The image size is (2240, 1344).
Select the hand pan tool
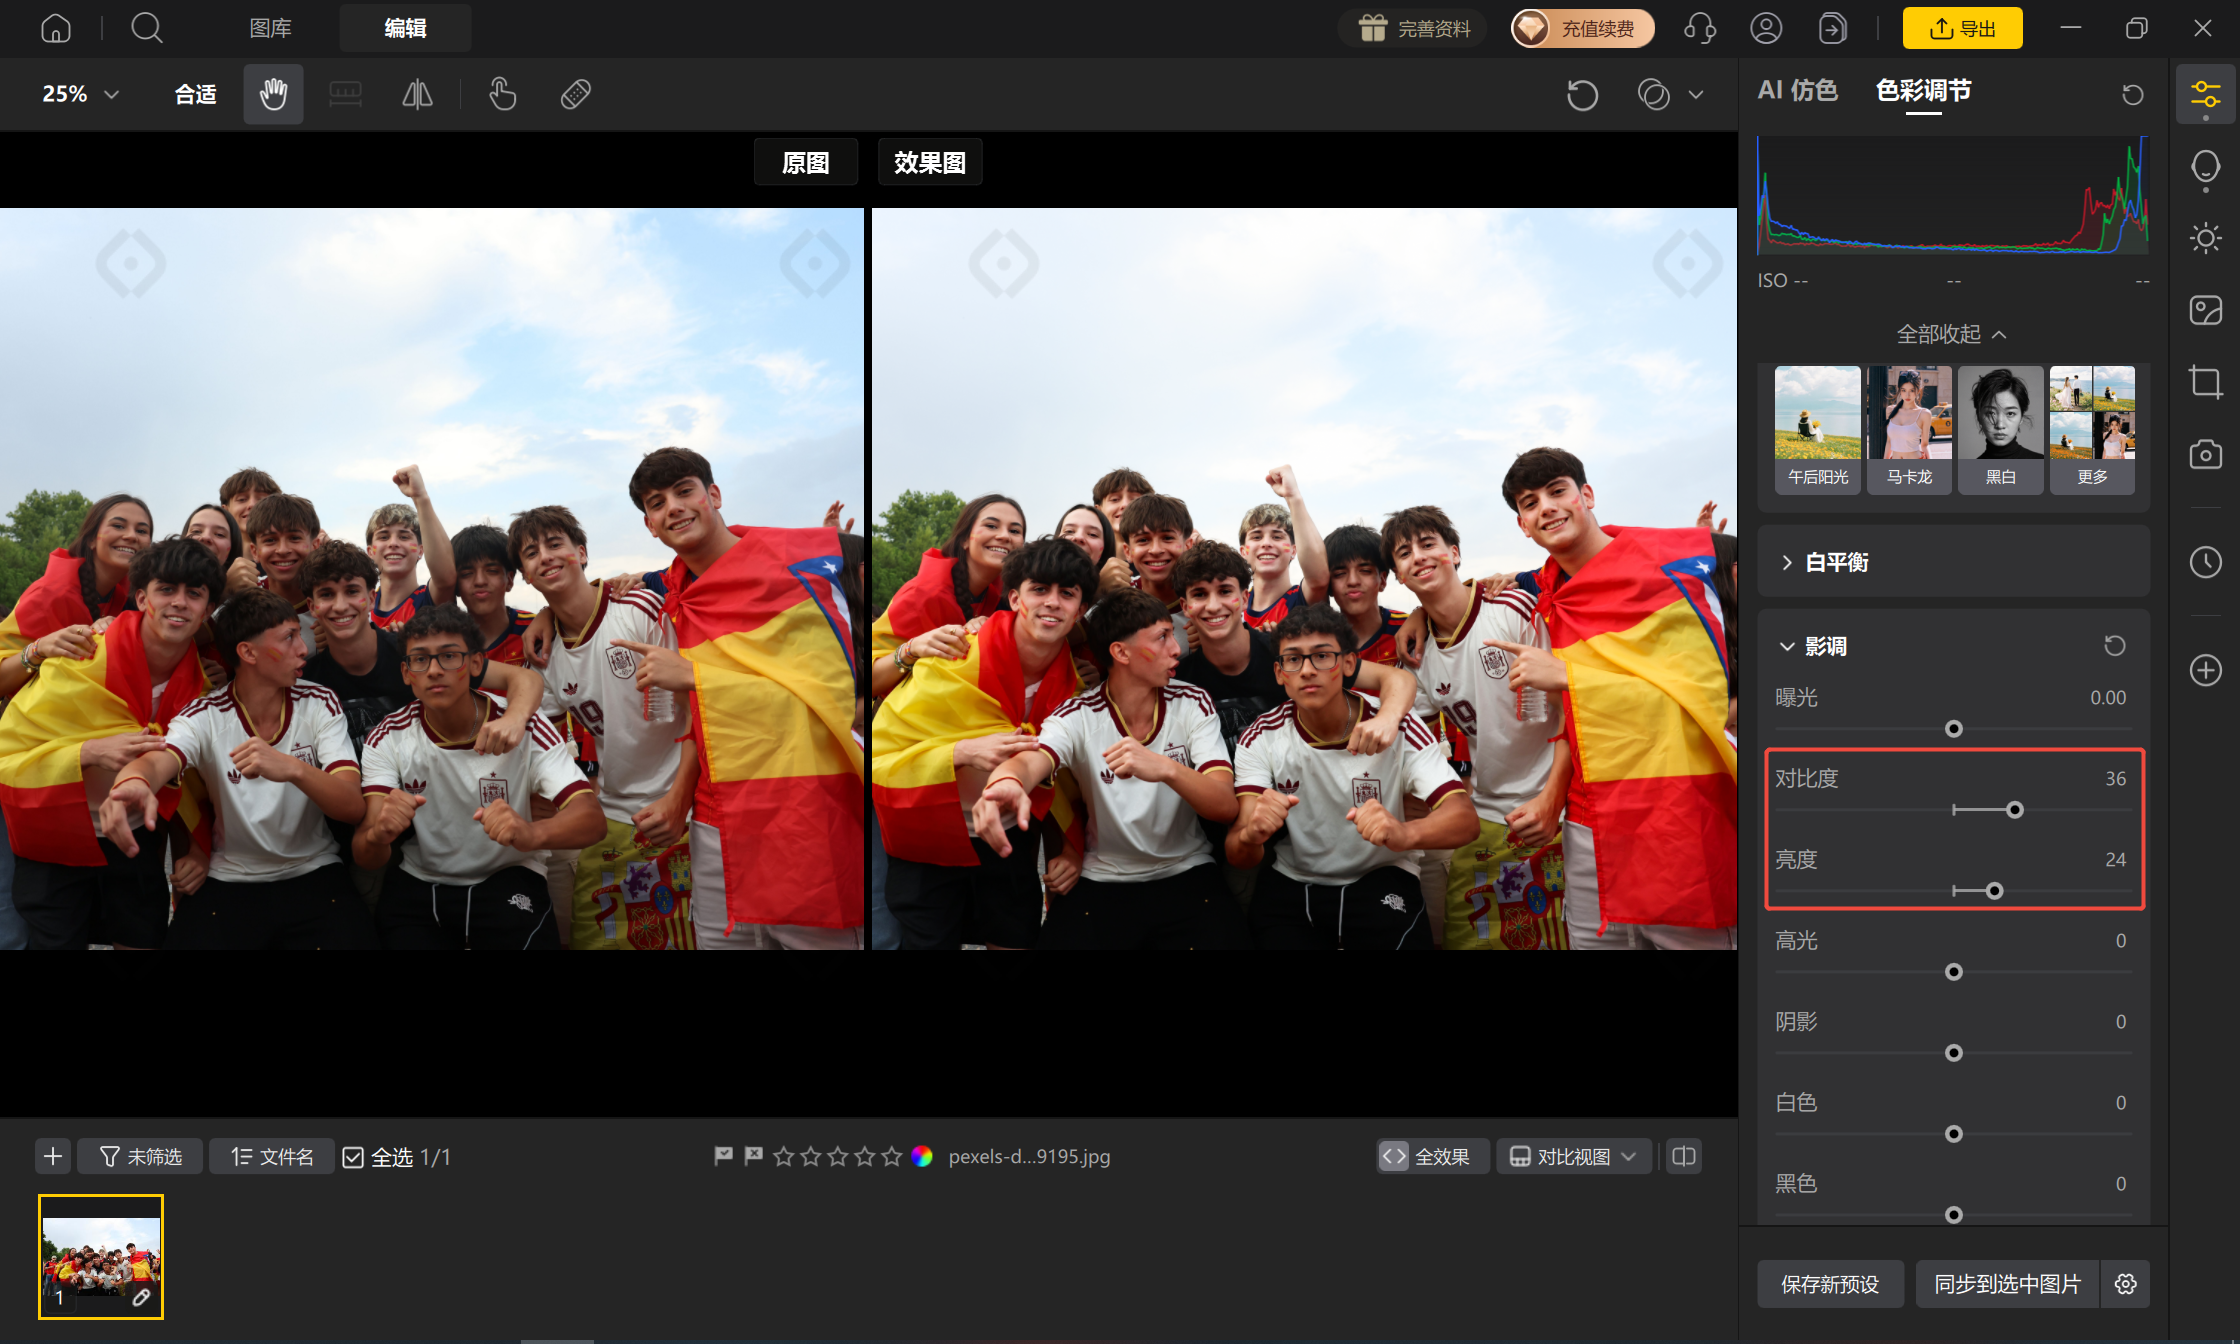(273, 94)
